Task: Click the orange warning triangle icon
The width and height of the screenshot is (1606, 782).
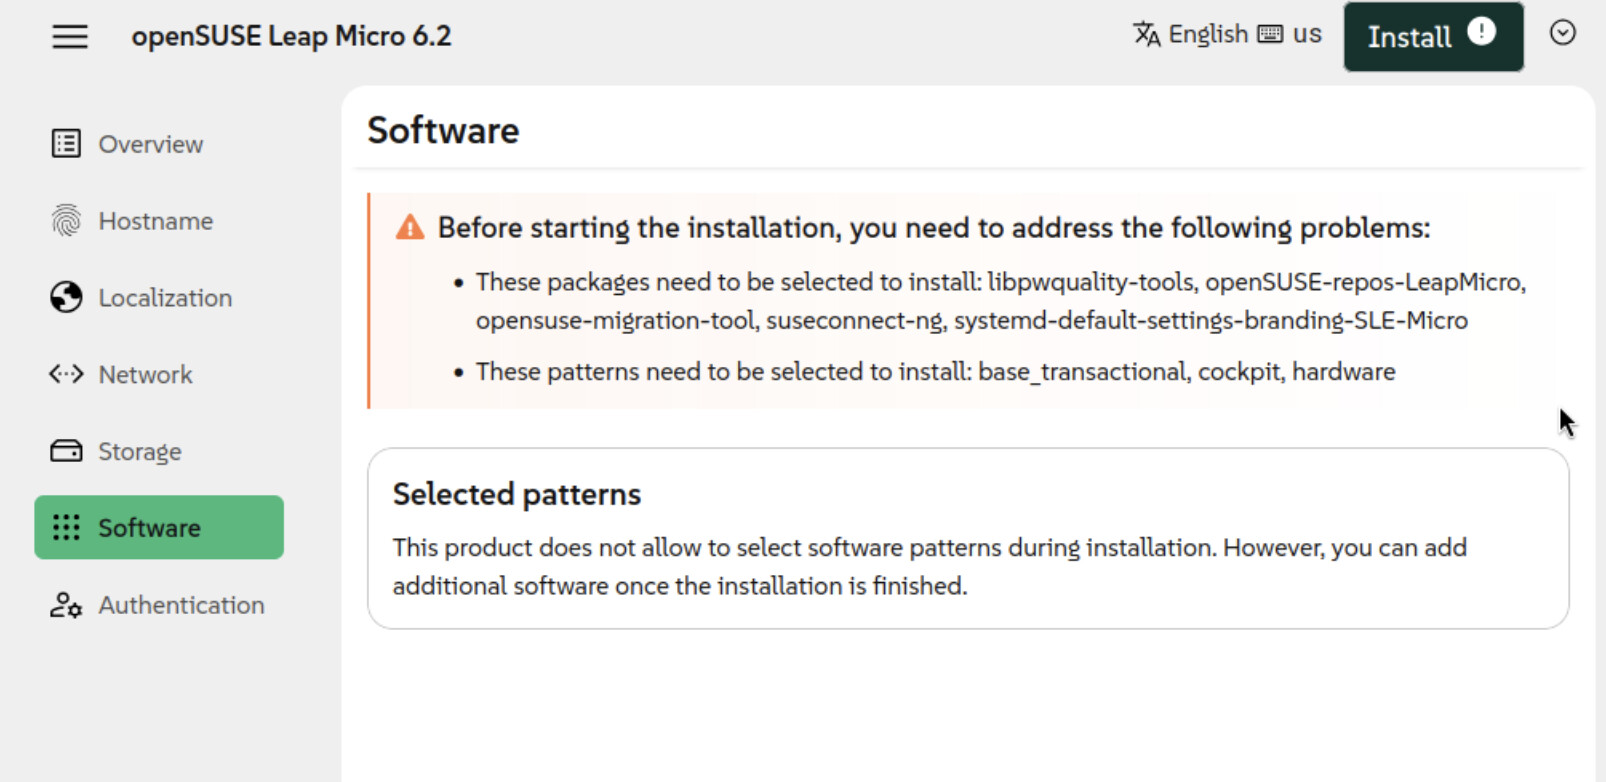Action: 410,228
